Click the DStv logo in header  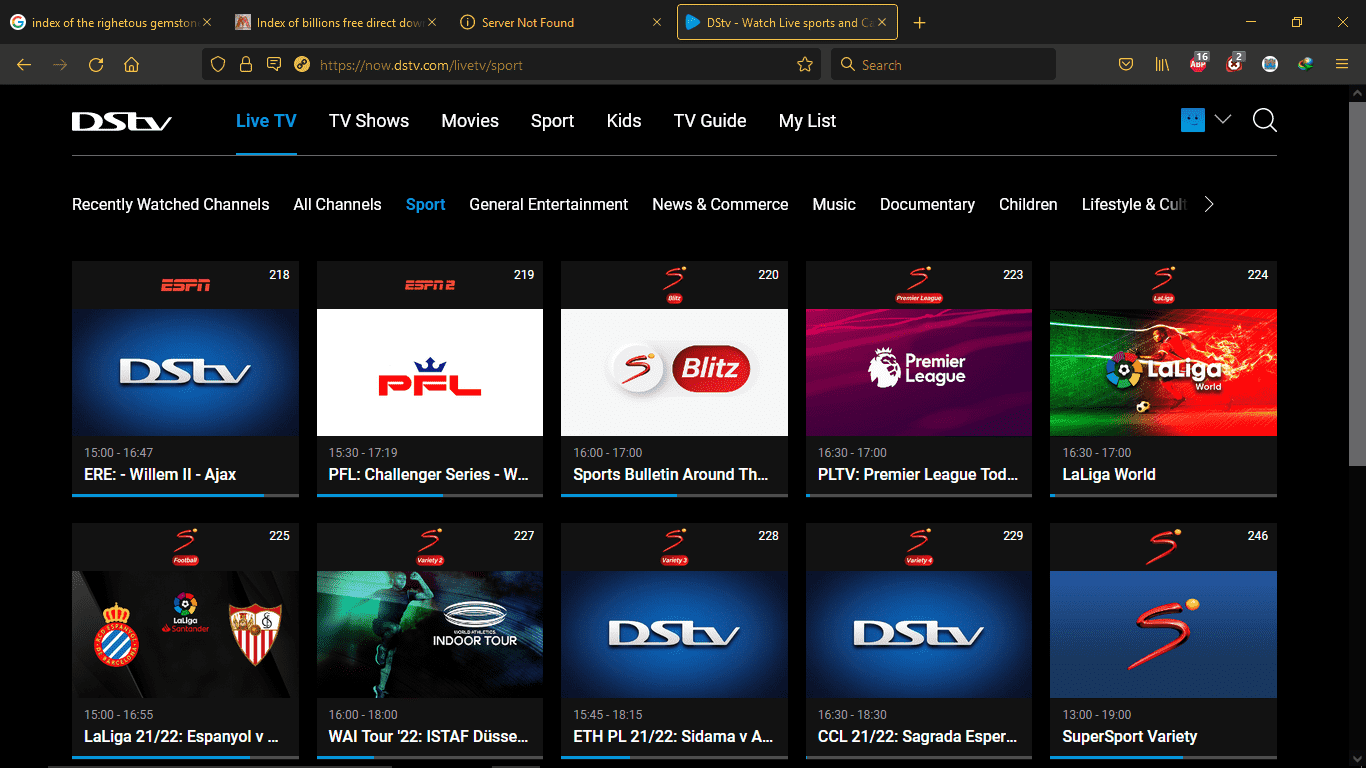pos(122,121)
